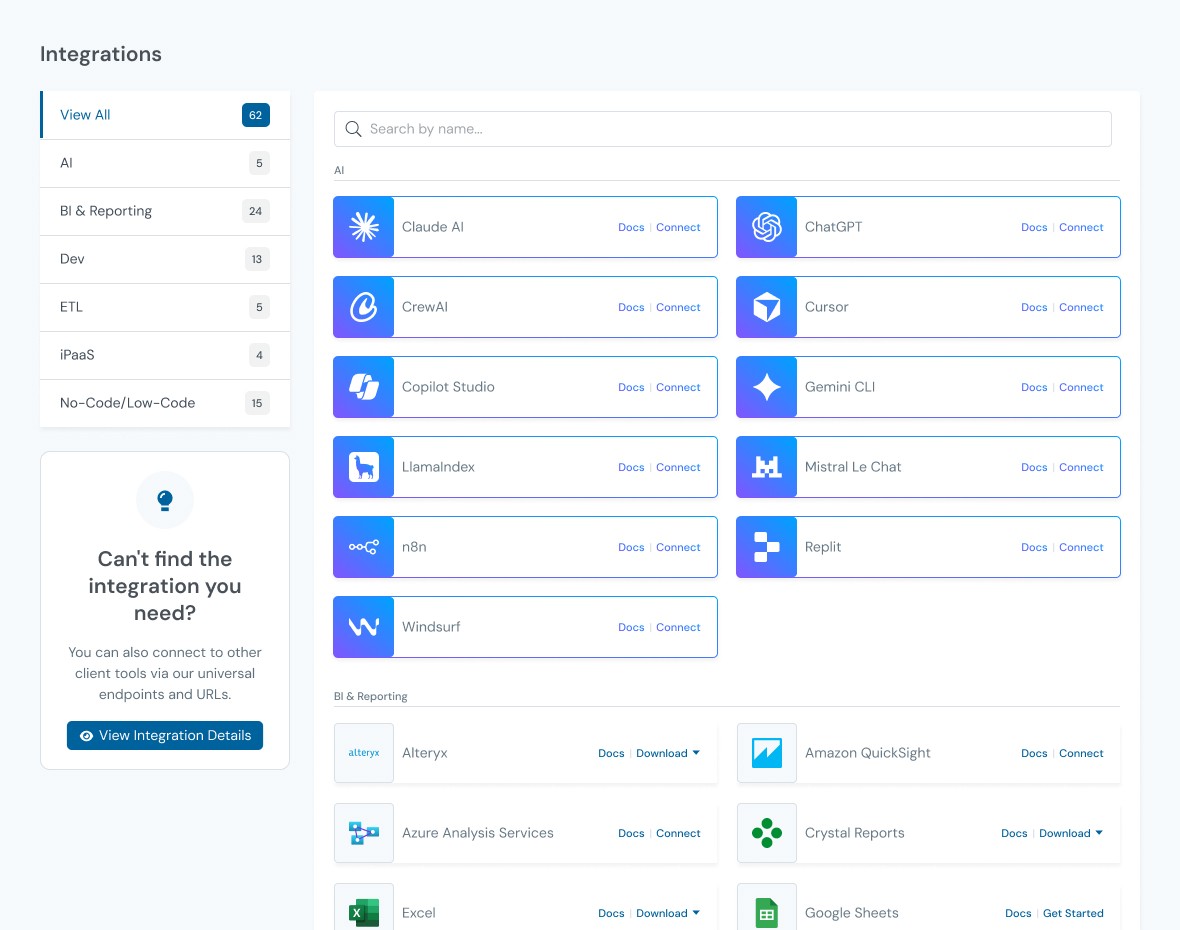This screenshot has width=1180, height=930.
Task: Connect Azure Analysis Services integration
Action: click(x=678, y=833)
